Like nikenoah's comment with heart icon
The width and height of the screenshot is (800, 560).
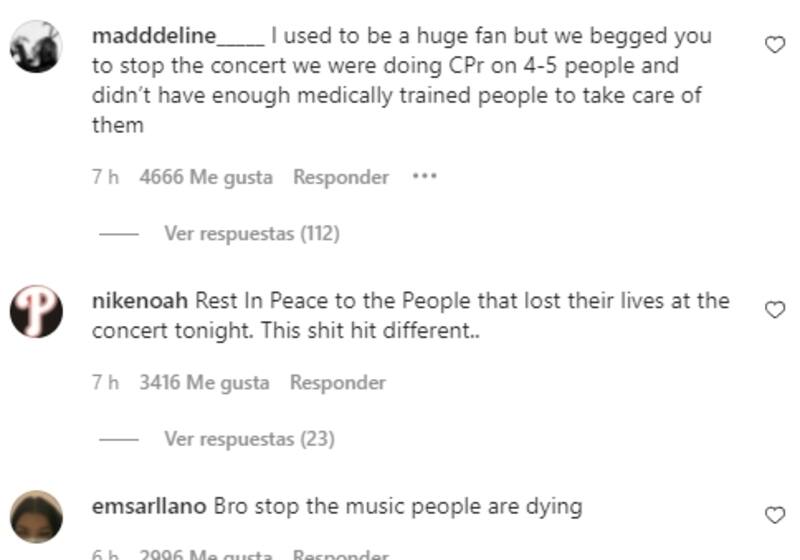(x=775, y=310)
